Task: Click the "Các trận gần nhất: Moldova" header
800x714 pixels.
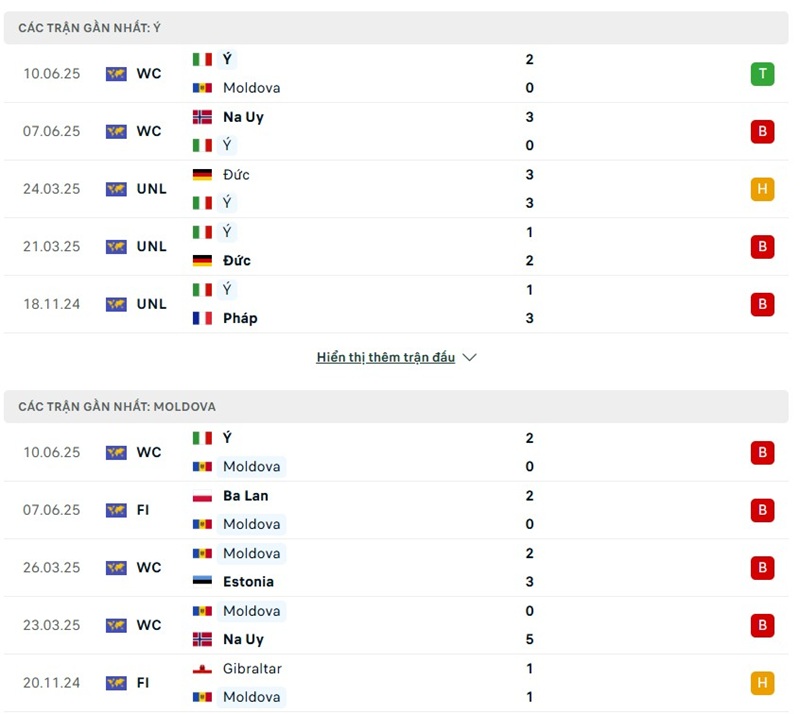Action: click(117, 407)
